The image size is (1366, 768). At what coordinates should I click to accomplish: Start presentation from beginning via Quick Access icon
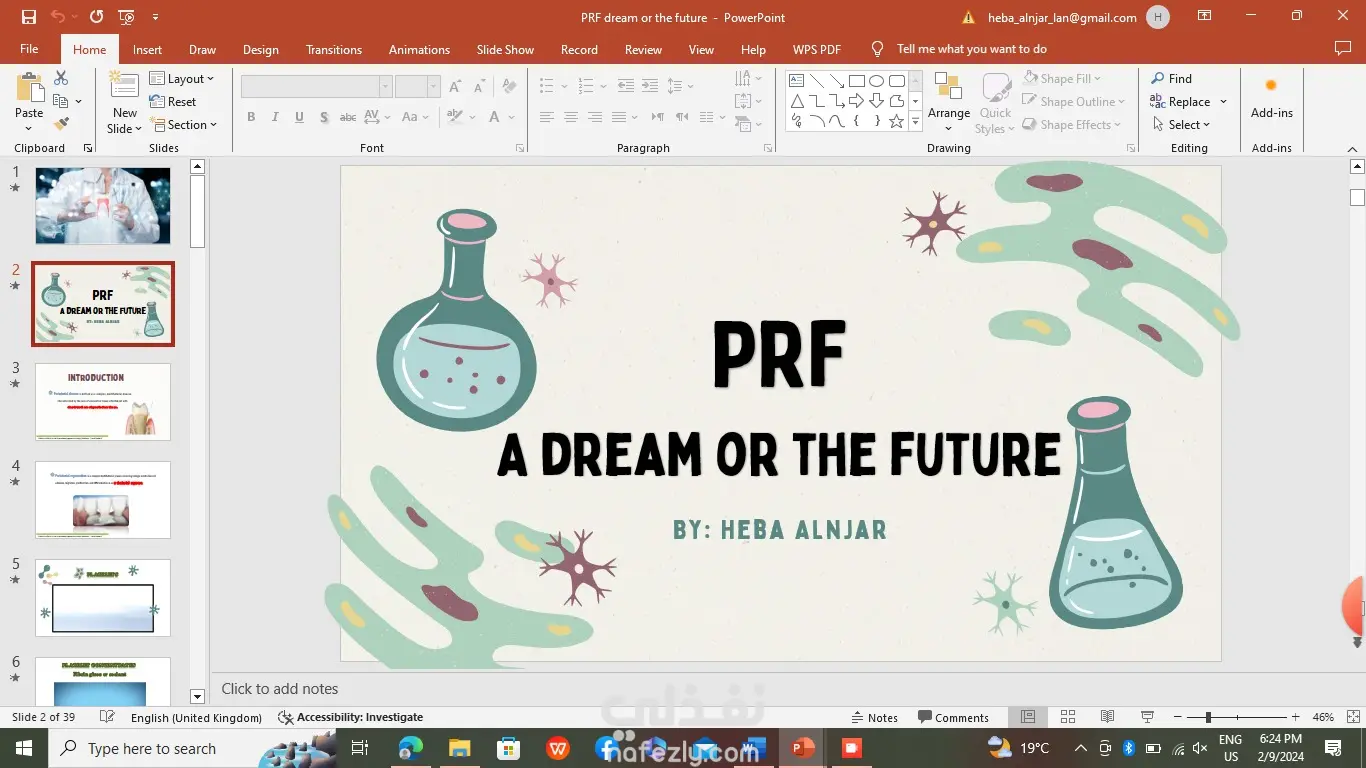click(126, 17)
